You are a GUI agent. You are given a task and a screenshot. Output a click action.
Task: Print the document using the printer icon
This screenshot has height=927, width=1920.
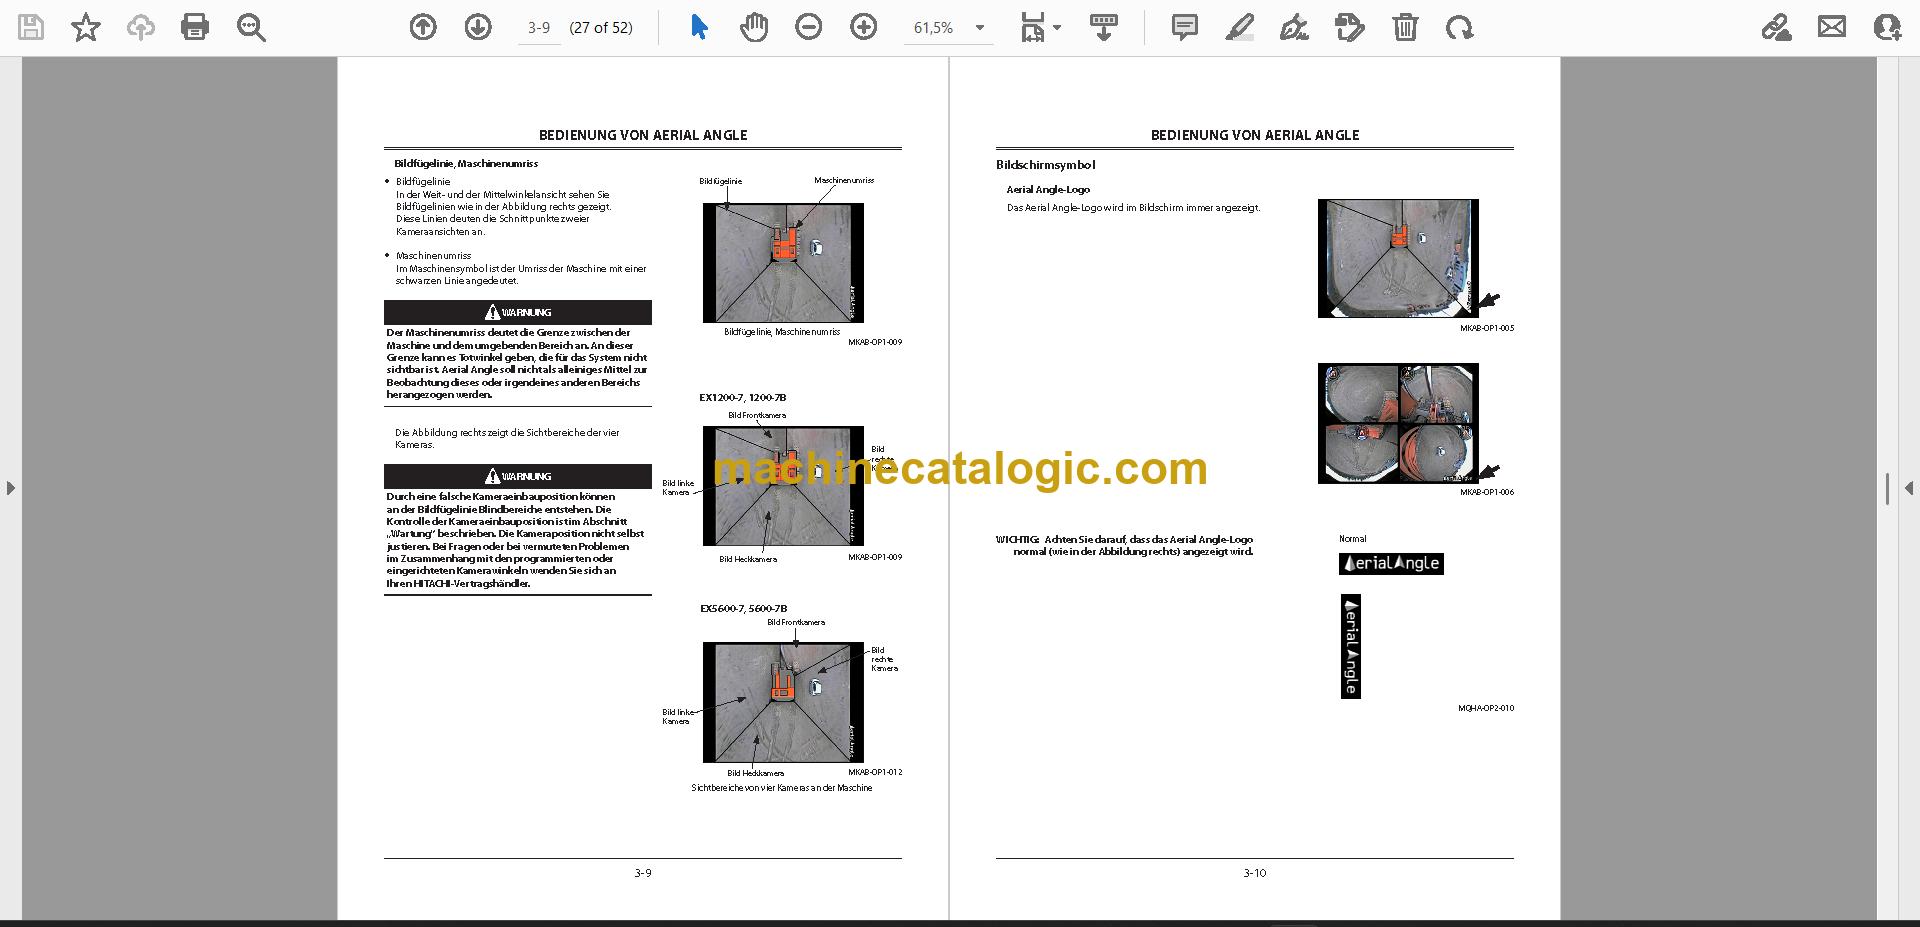[x=195, y=27]
